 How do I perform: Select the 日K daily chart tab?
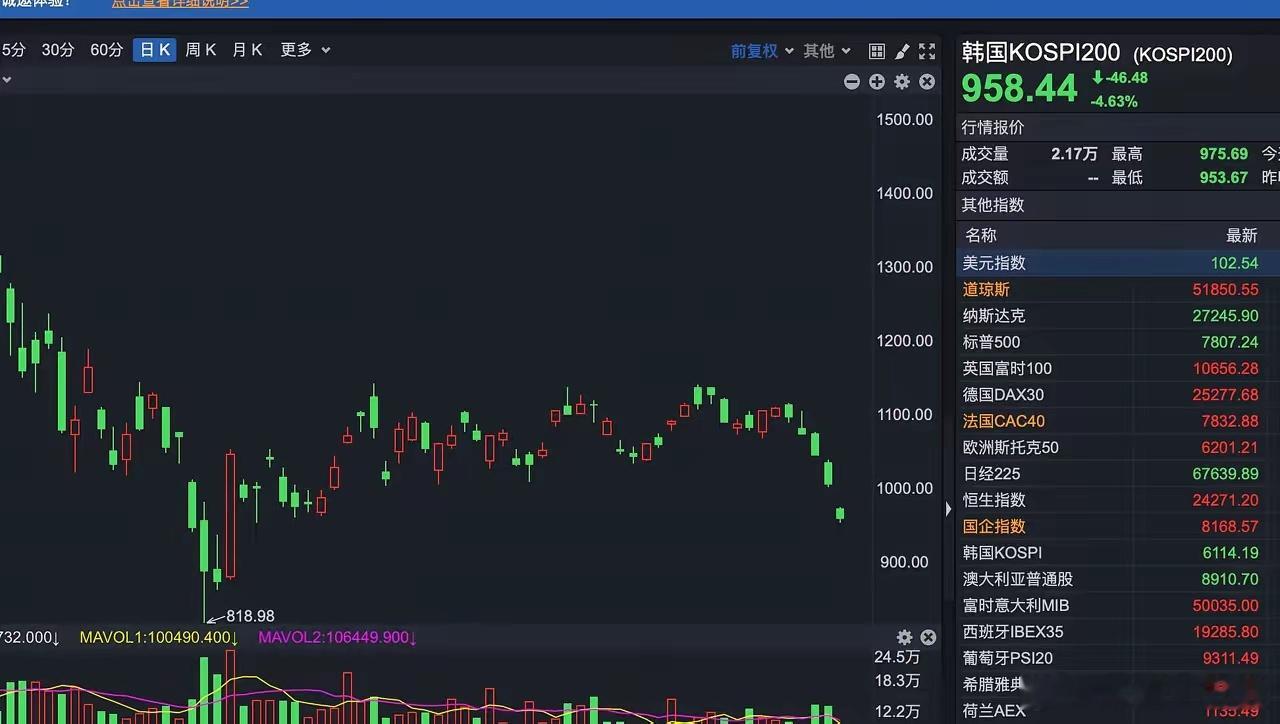pos(155,50)
